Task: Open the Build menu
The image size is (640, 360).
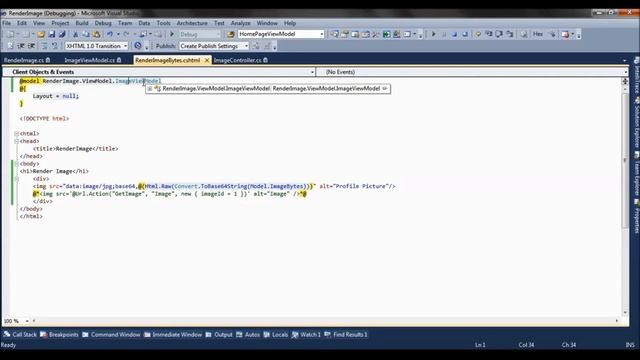Action: click(x=82, y=23)
